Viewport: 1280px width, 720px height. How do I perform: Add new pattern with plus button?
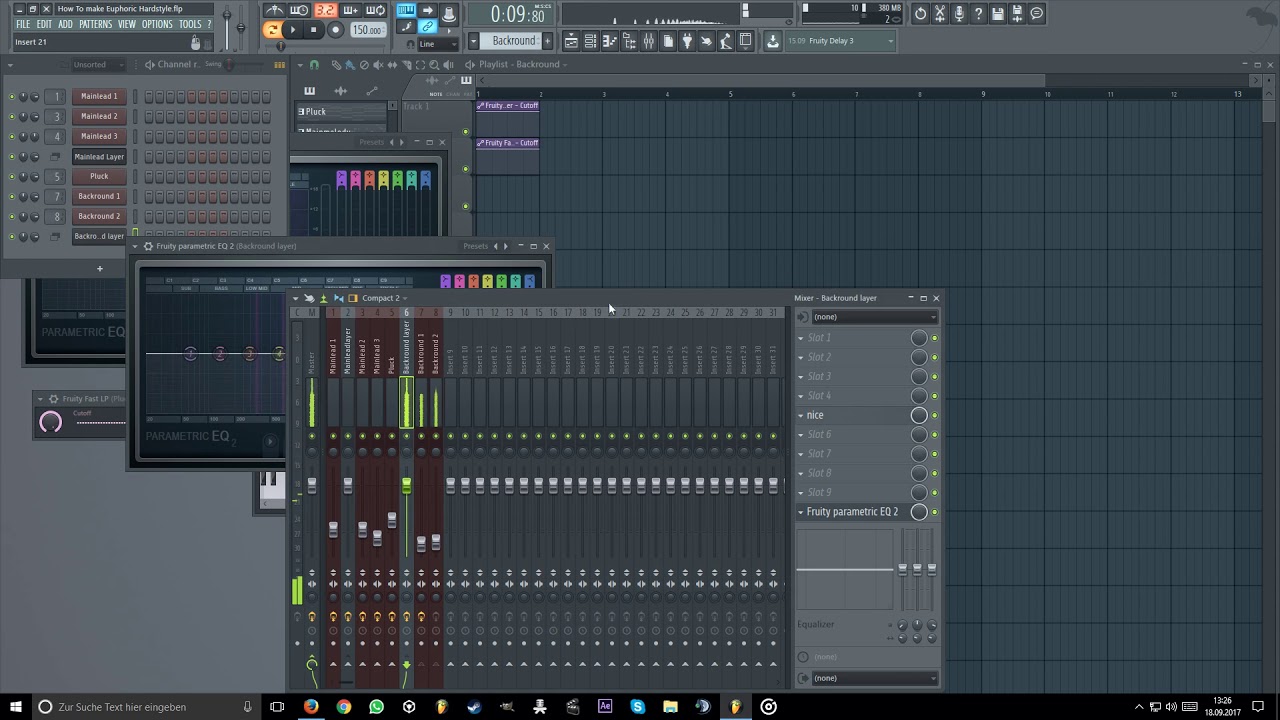click(547, 41)
